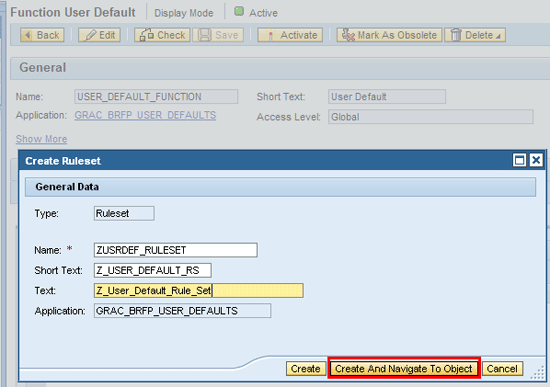
Task: Open the GRAC_BRFP_USER_DEFAULTS application link
Action: [145, 115]
